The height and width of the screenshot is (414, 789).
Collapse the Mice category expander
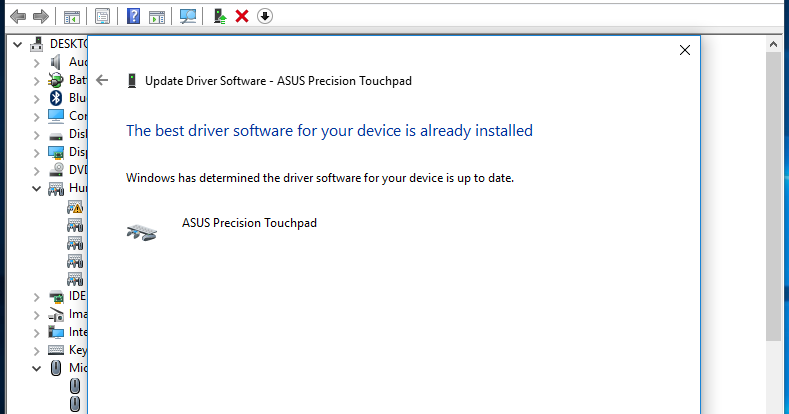(36, 368)
